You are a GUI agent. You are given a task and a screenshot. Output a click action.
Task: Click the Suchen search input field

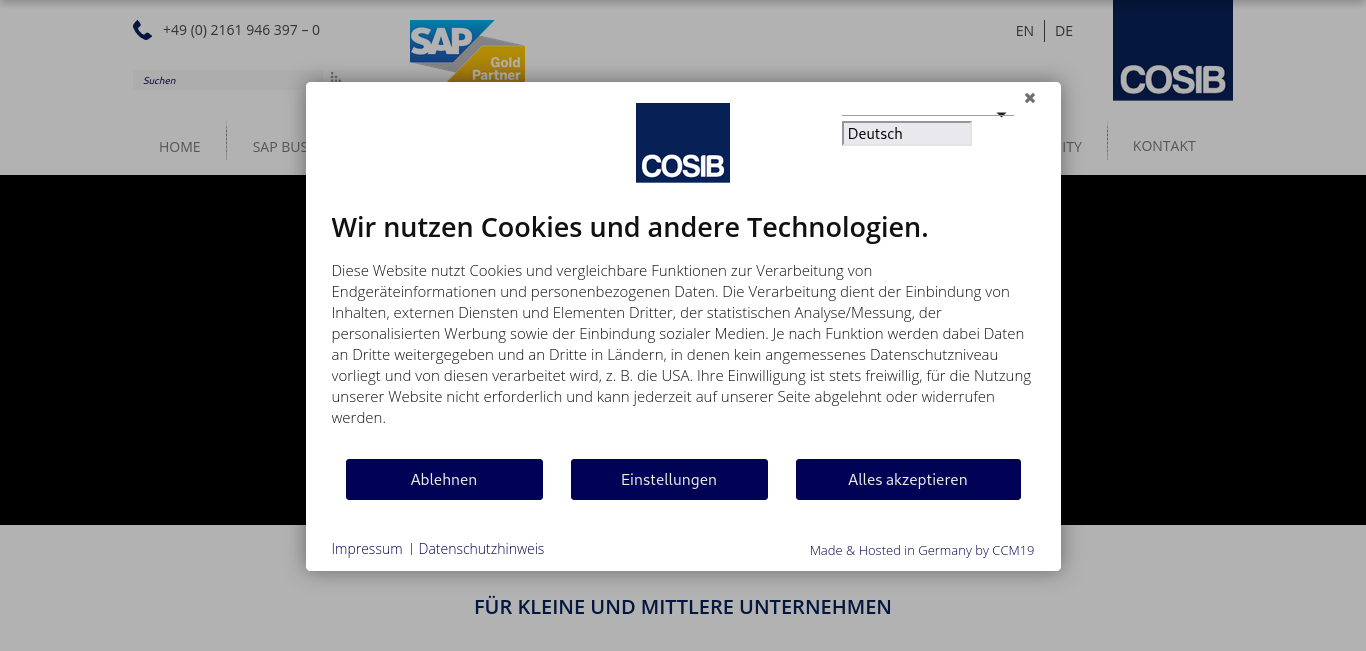click(230, 80)
